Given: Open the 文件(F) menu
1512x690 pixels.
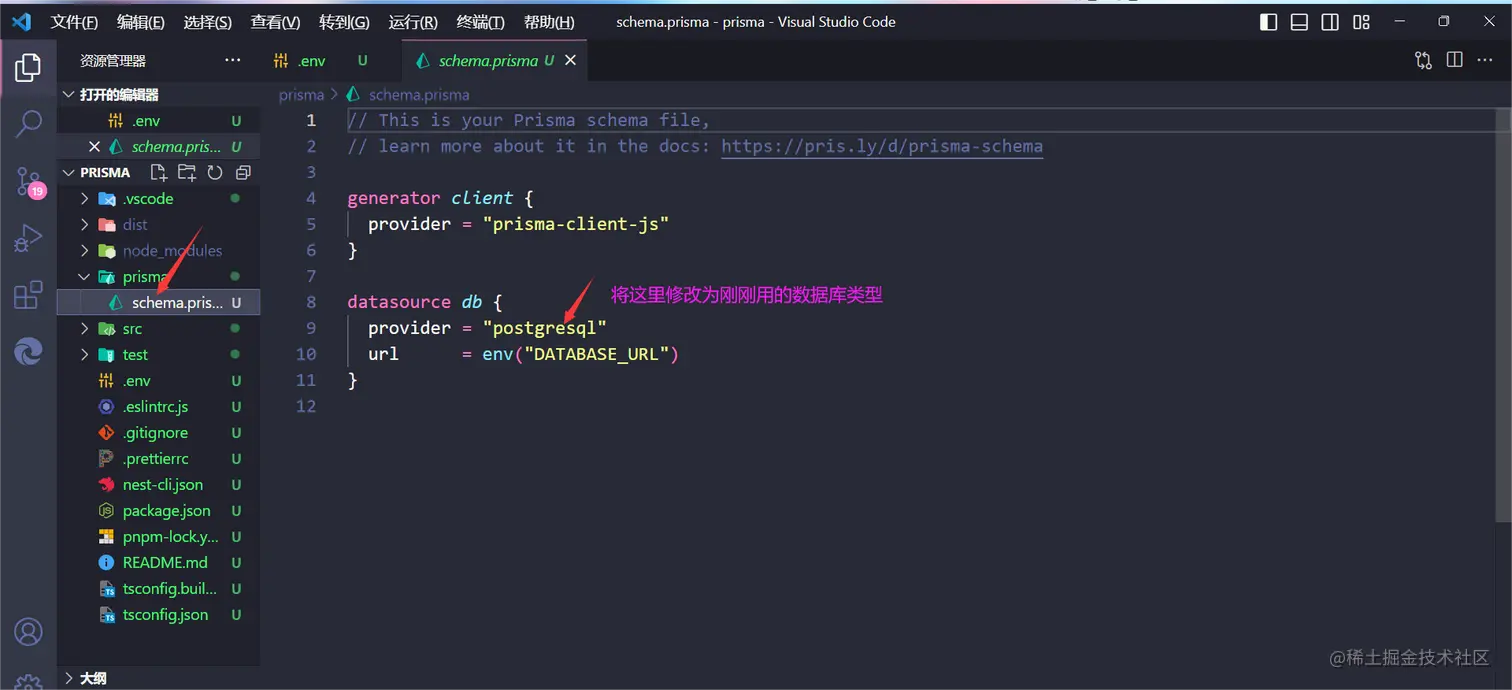Looking at the screenshot, I should point(74,22).
